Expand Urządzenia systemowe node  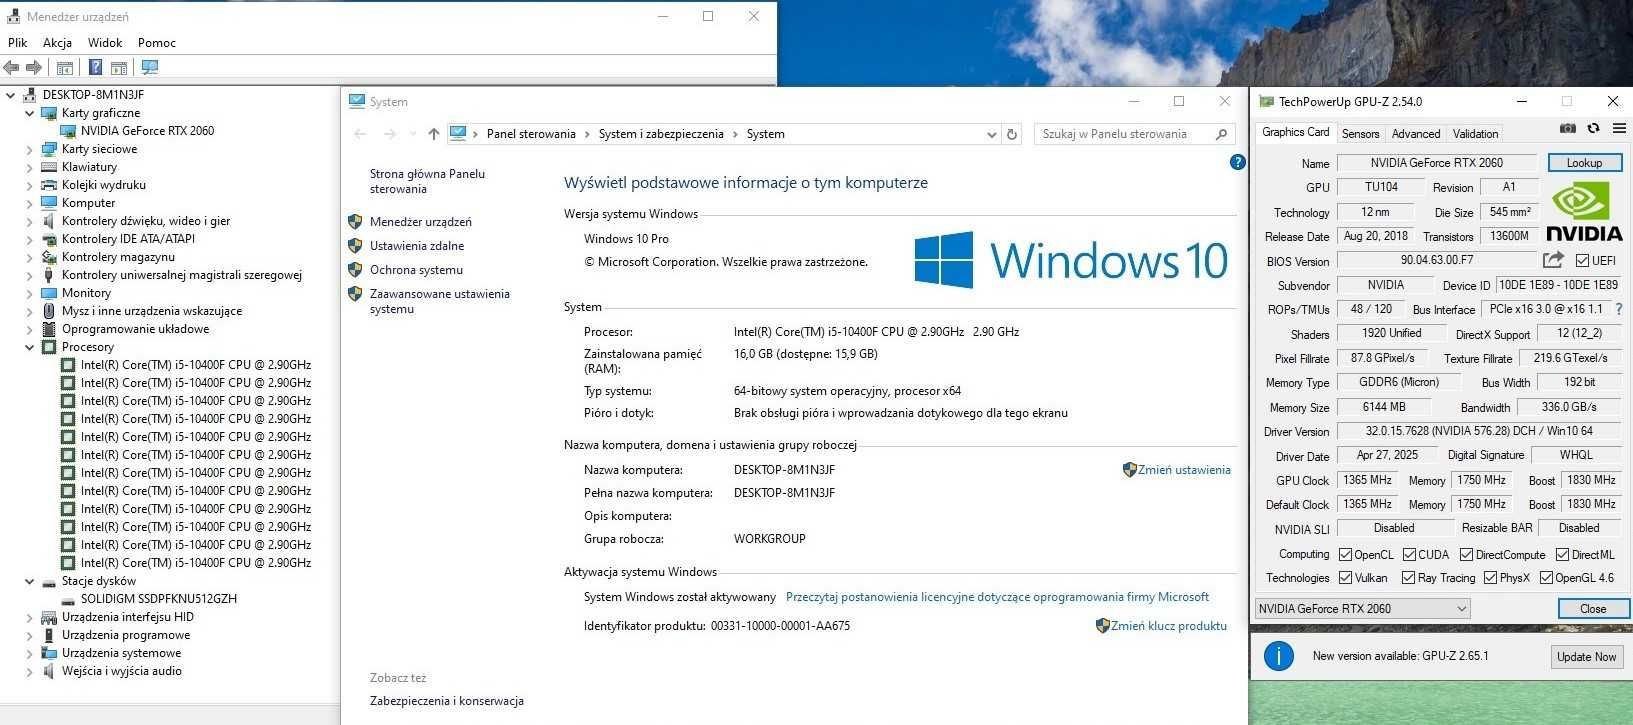click(x=30, y=653)
